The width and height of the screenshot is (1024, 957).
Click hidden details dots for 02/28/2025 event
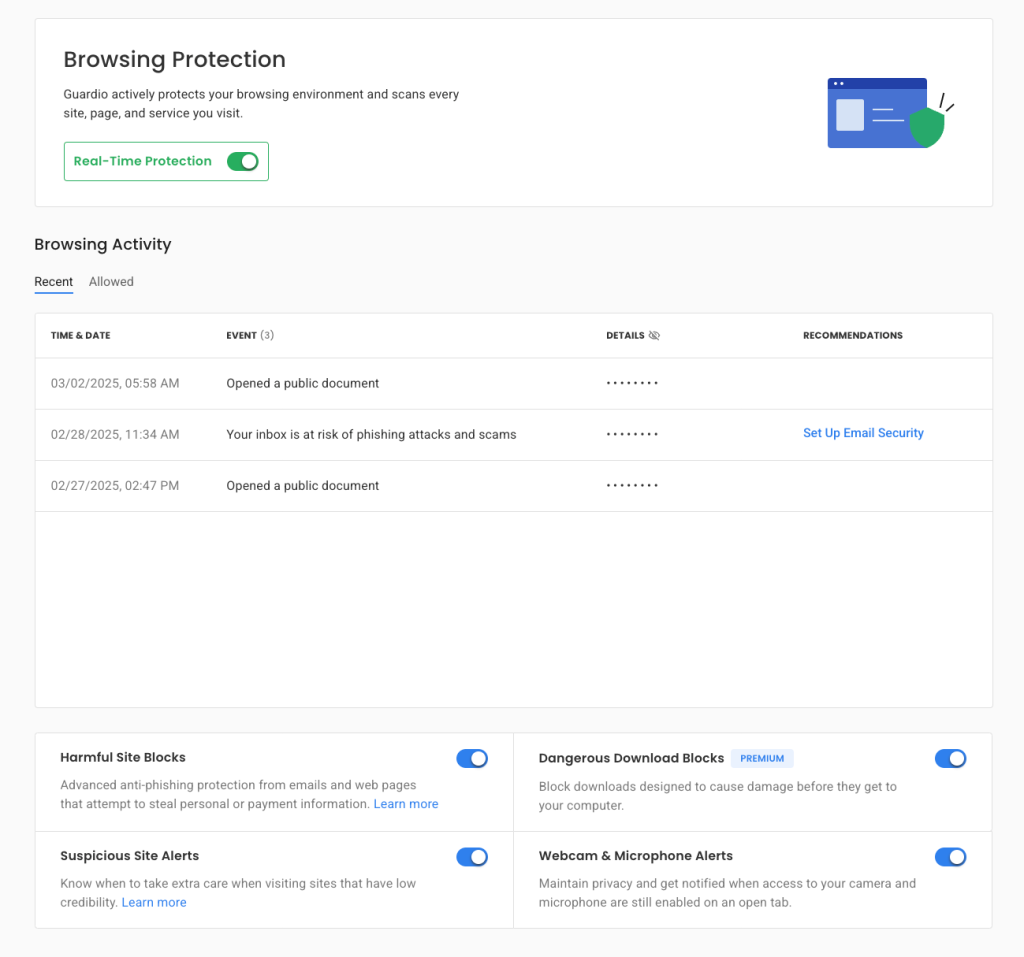[x=632, y=435]
